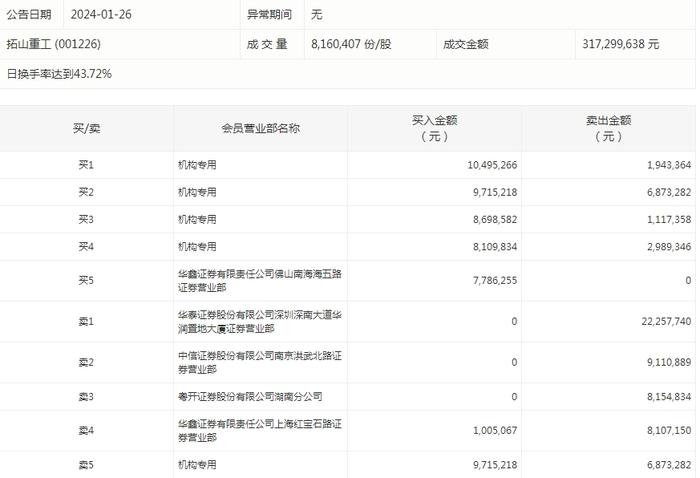Screen dimensions: 700x478
Task: Select sell amount 1,117,358
Action: [x=669, y=219]
